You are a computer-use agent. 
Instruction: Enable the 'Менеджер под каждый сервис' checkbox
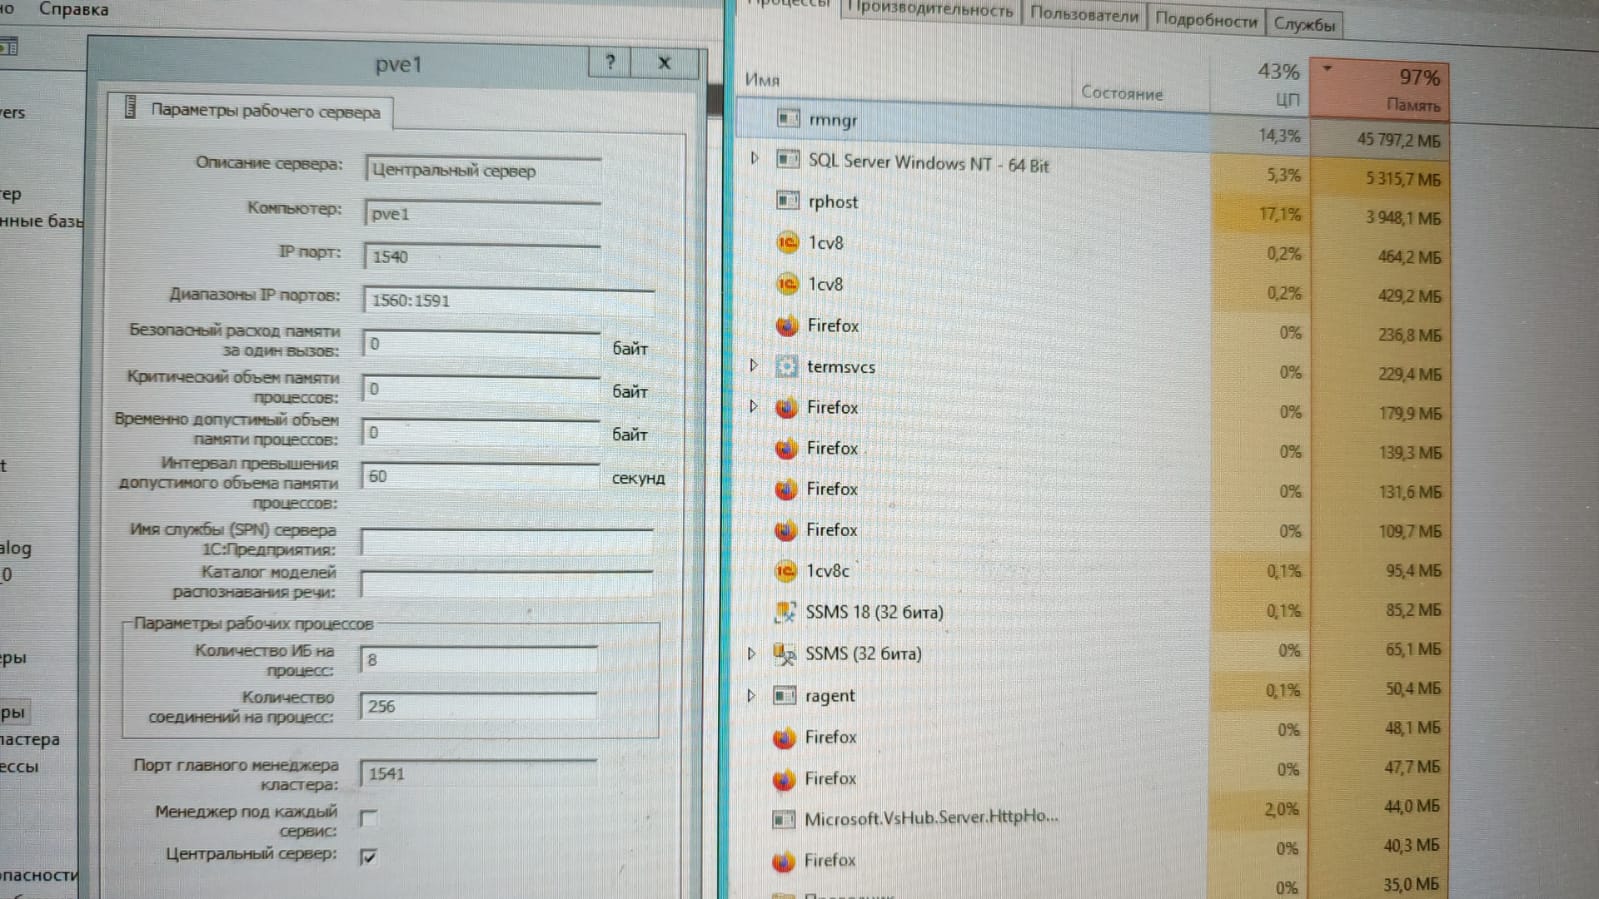pos(369,819)
